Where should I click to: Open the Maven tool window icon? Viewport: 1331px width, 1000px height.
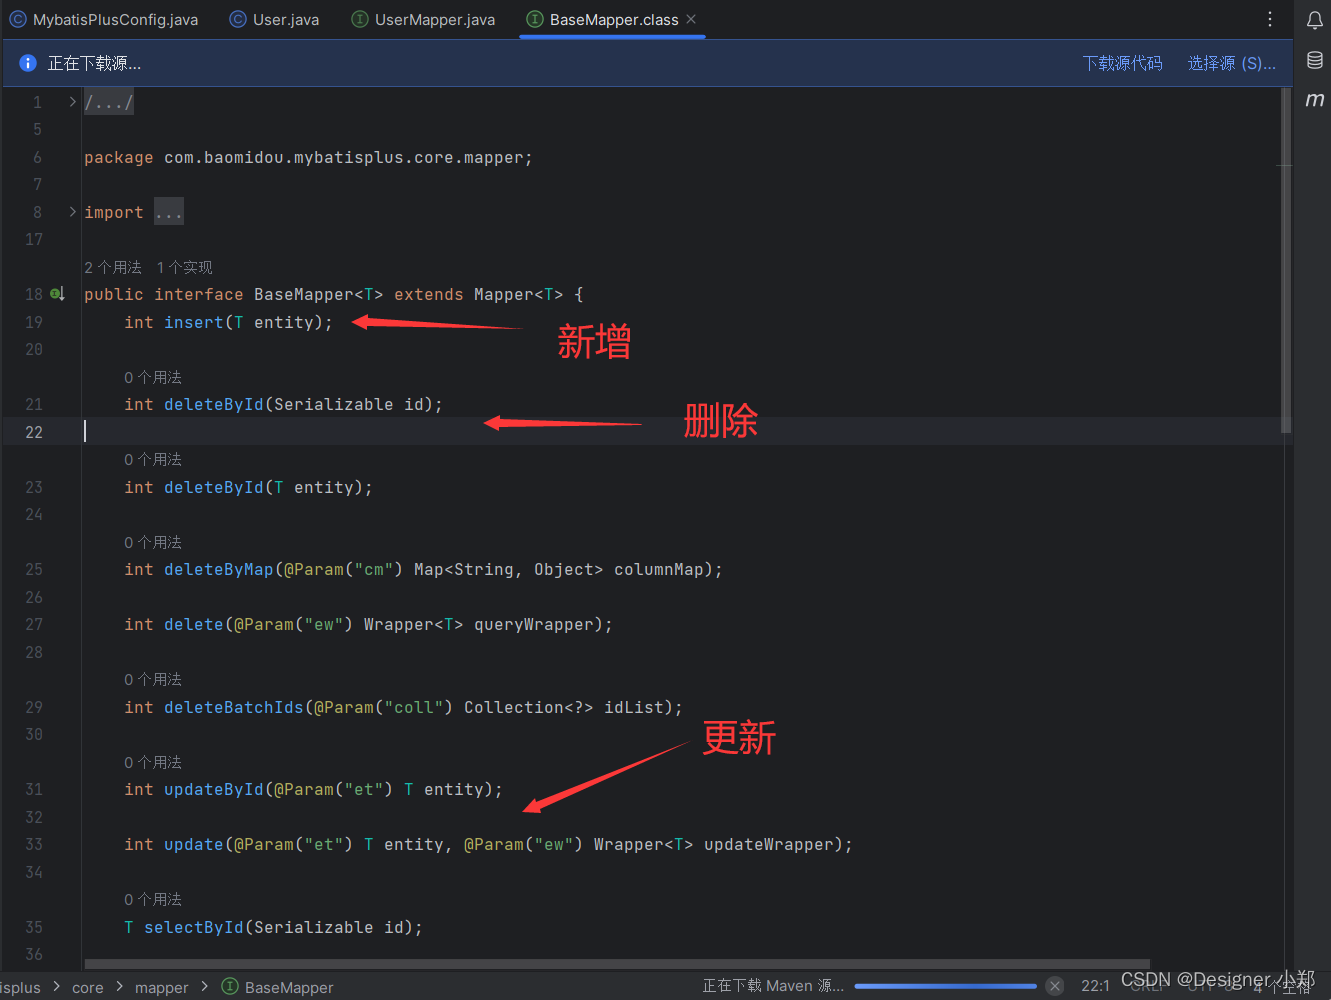click(1315, 99)
